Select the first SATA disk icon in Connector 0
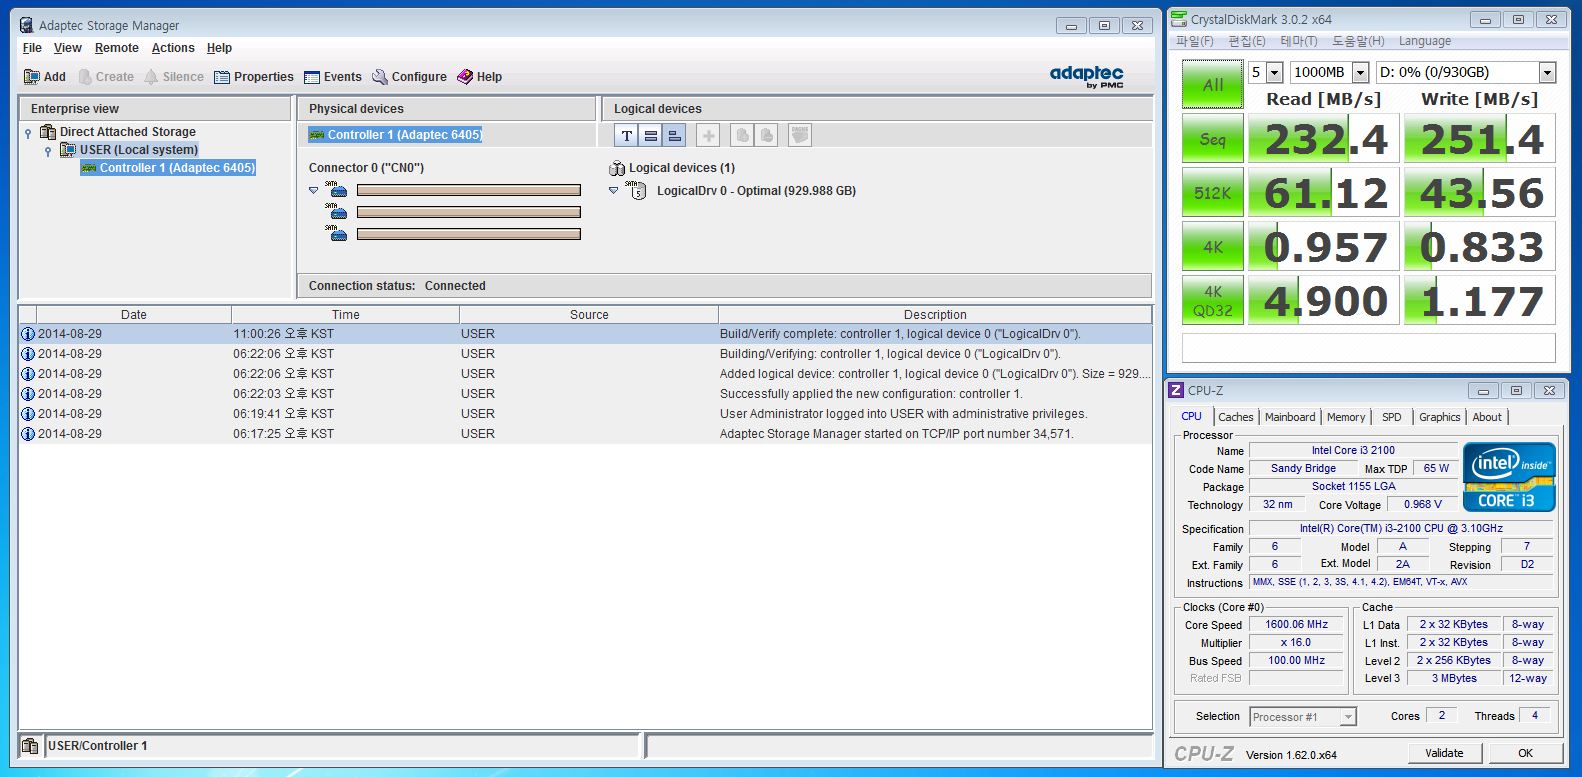The height and width of the screenshot is (777, 1582). pos(337,189)
